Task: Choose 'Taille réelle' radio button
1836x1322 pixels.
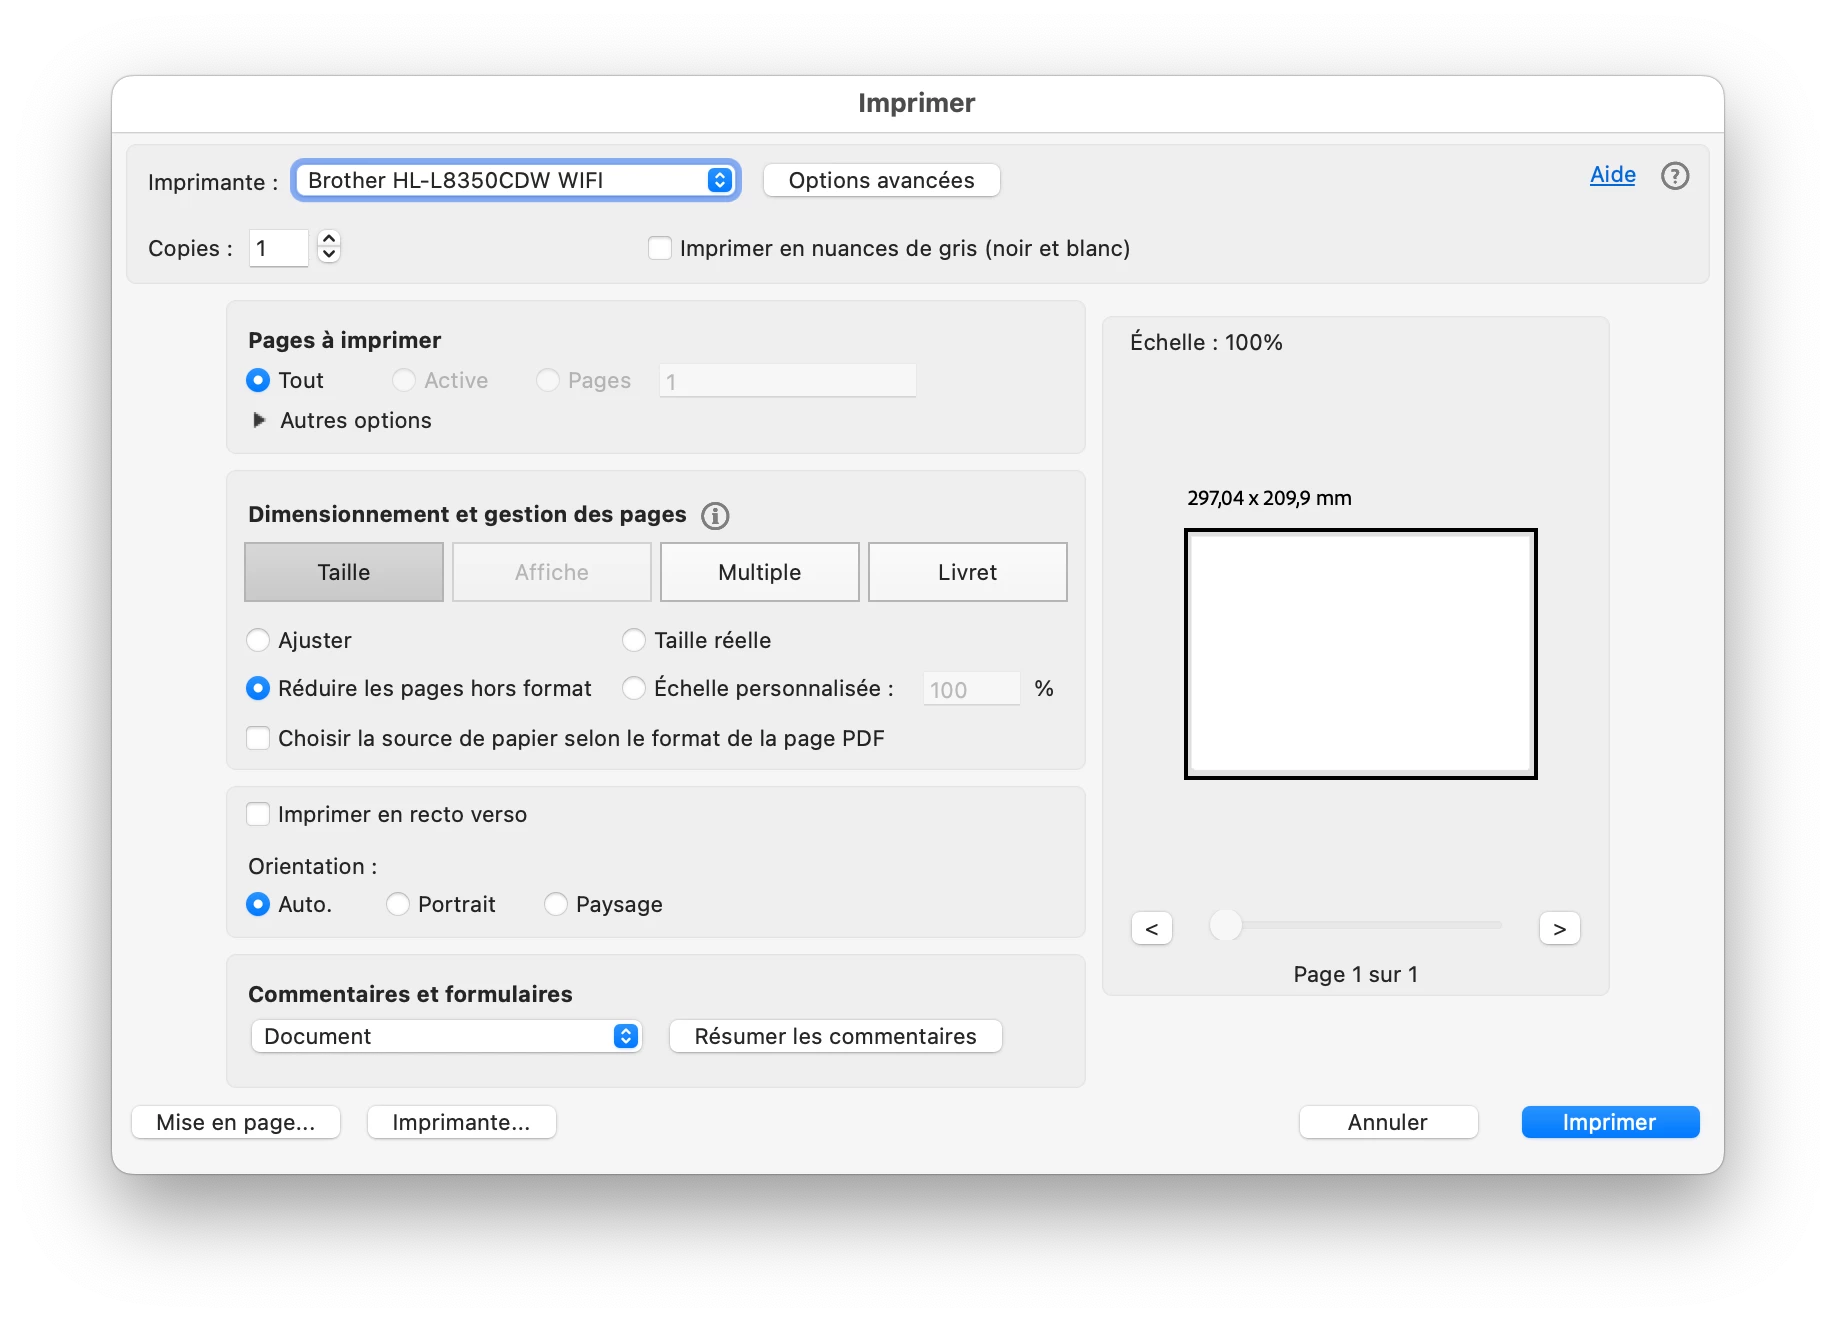Action: pos(634,640)
